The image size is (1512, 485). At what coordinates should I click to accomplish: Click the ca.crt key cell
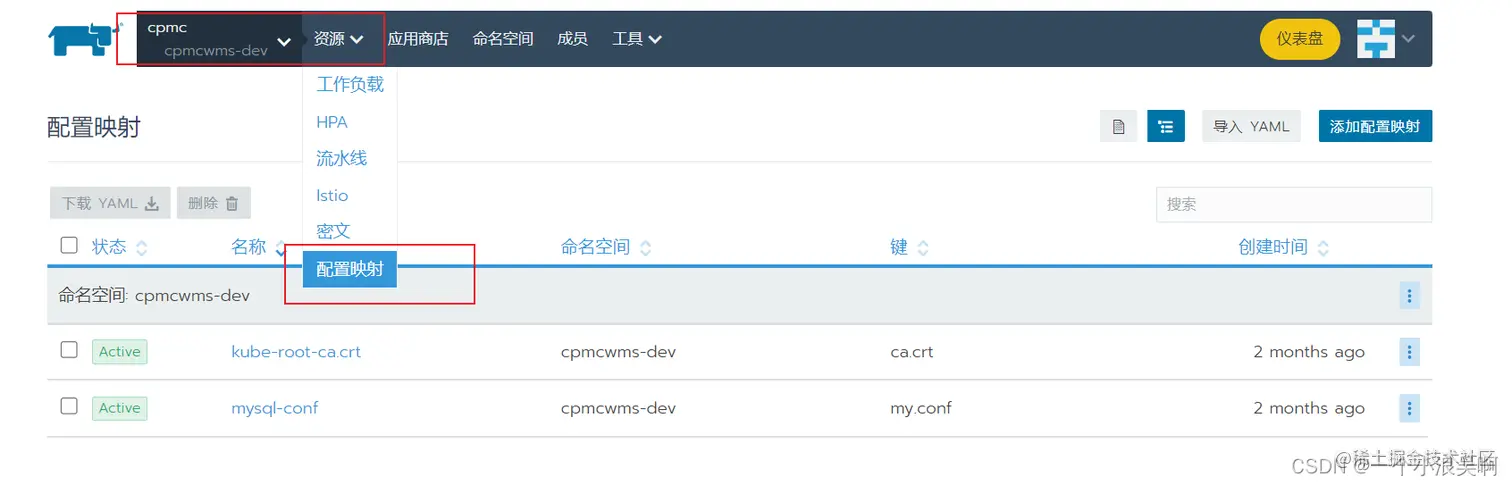point(912,352)
